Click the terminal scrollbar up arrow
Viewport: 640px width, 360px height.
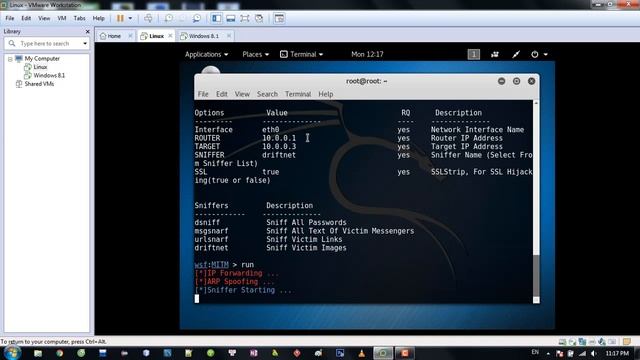(536, 103)
